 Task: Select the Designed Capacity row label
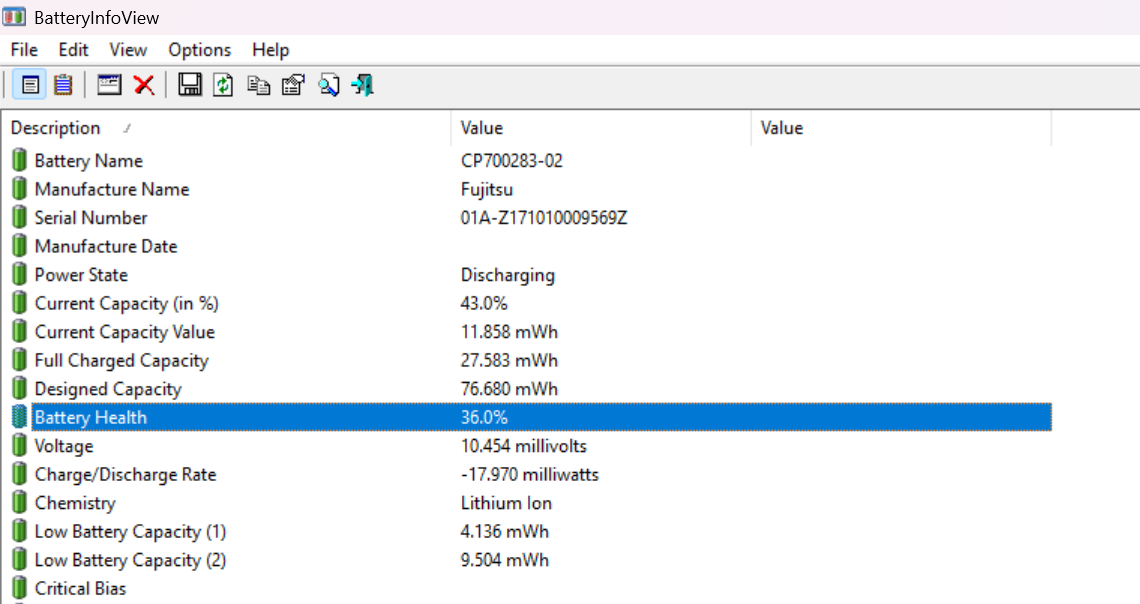point(108,389)
